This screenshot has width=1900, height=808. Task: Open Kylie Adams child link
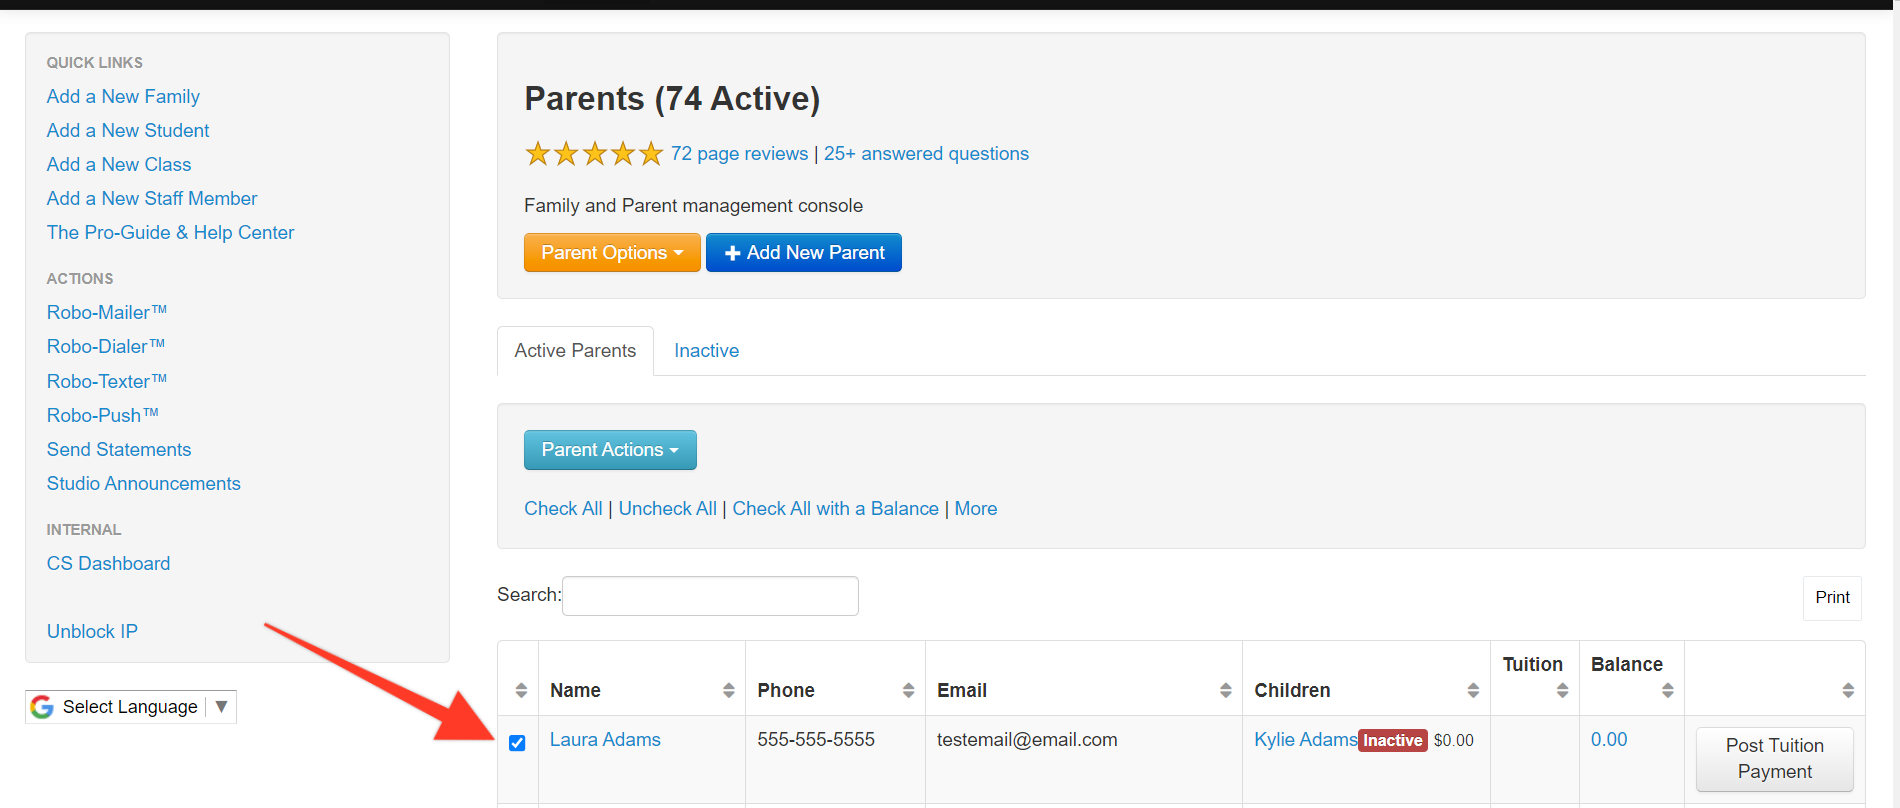tap(1306, 740)
